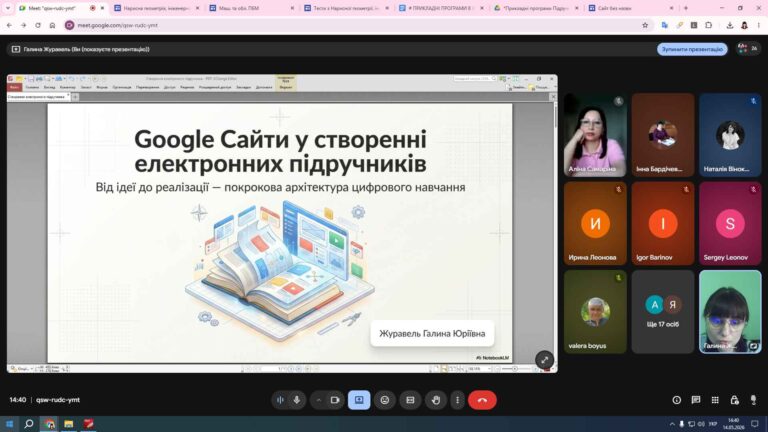Toggle the microphone in Meet controls
Viewport: 768px width, 432px height.
click(x=297, y=400)
